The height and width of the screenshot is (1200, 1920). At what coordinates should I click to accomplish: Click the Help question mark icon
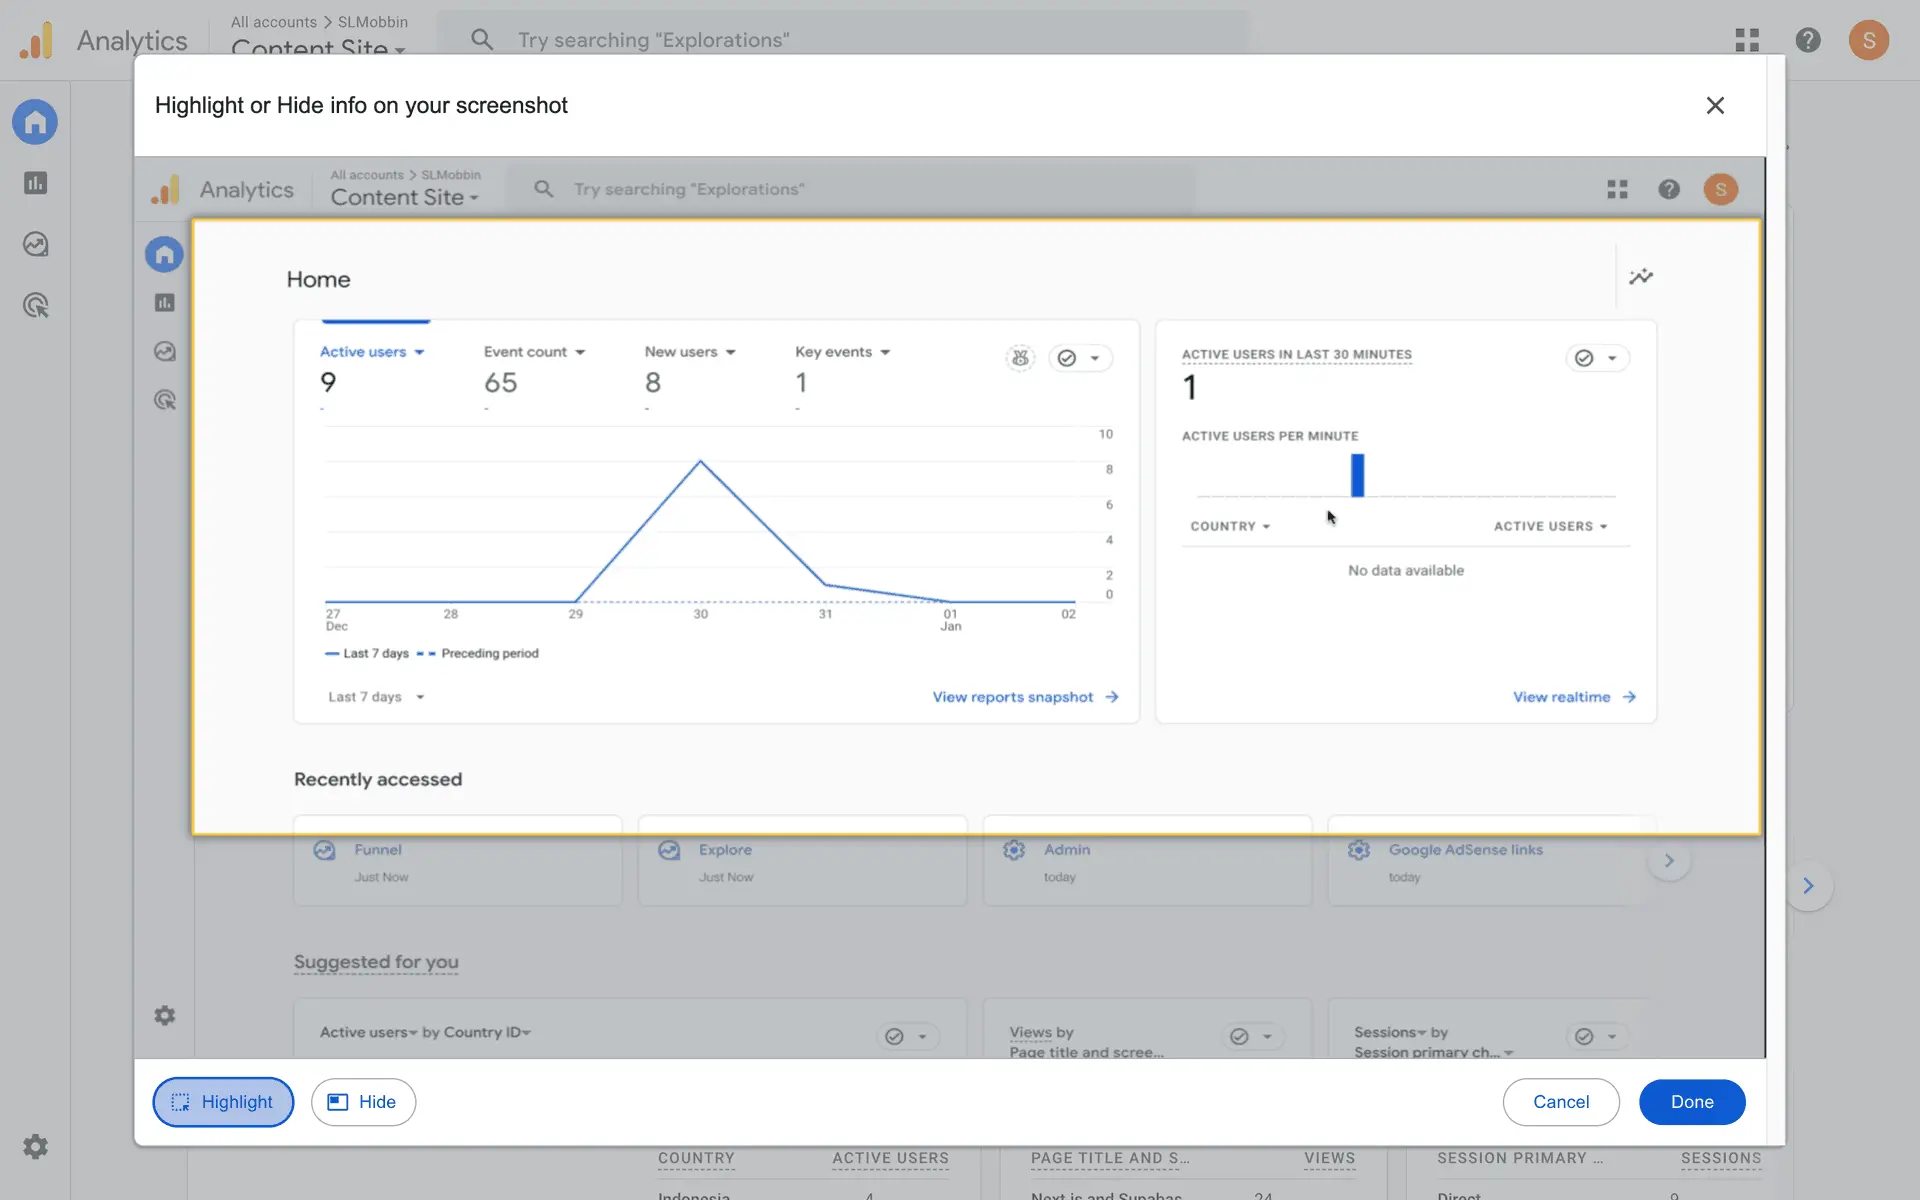click(1808, 40)
